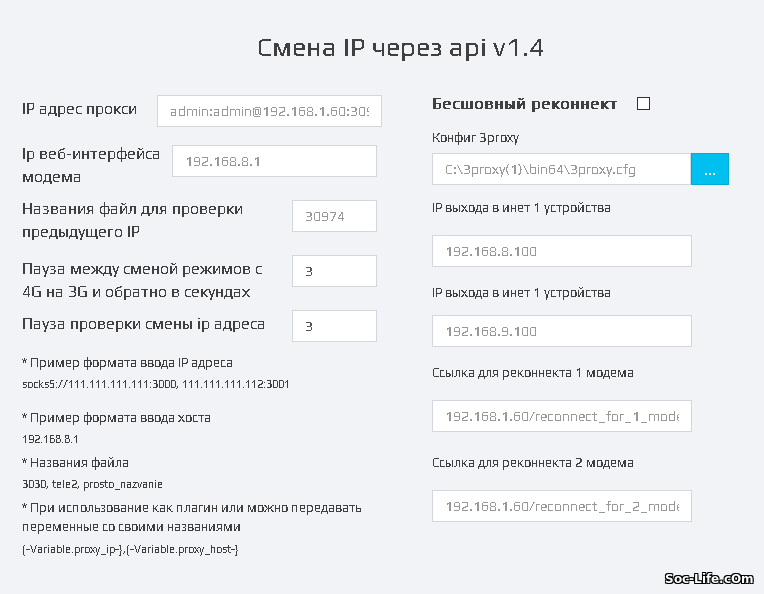Image resolution: width=764 pixels, height=594 pixels.
Task: Click the output IP field showing 192.168.9.100
Action: (x=561, y=331)
